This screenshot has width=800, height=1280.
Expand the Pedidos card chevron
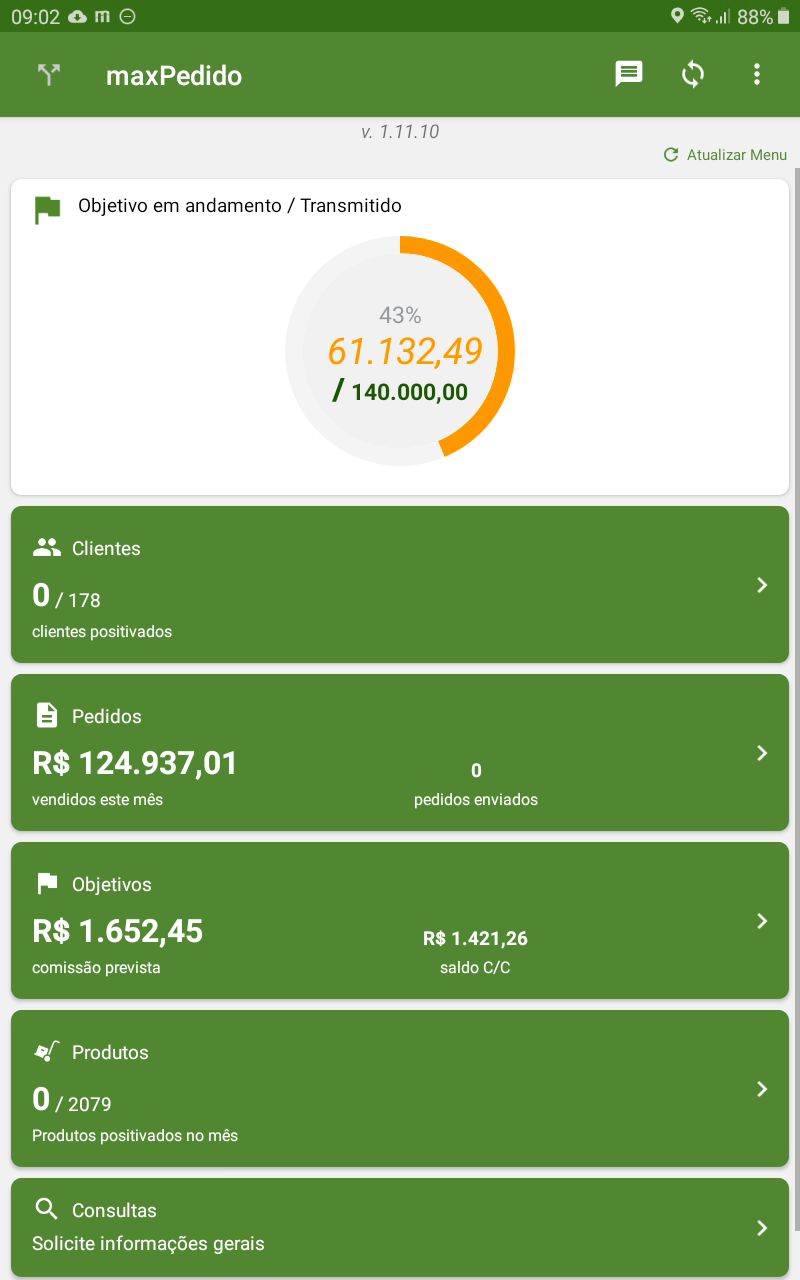[x=762, y=753]
